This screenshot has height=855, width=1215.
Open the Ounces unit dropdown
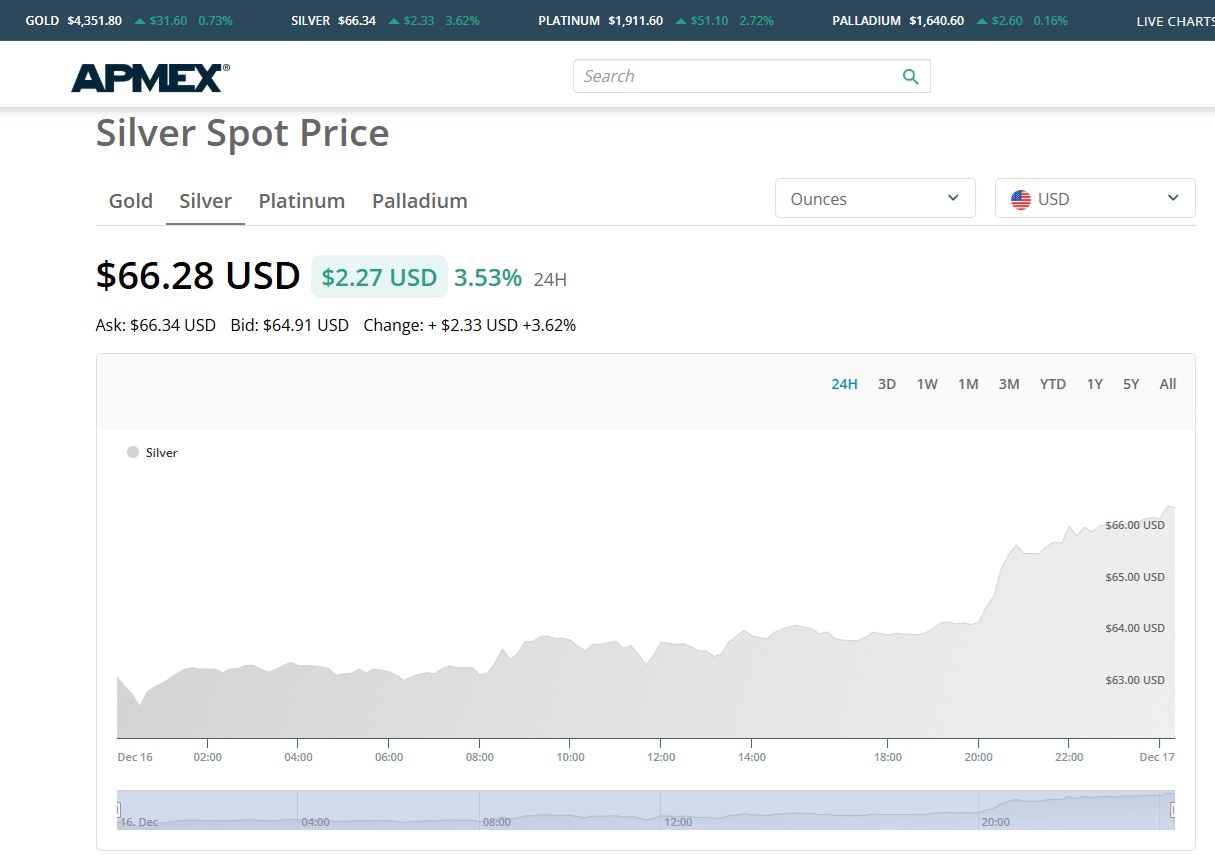pyautogui.click(x=874, y=199)
